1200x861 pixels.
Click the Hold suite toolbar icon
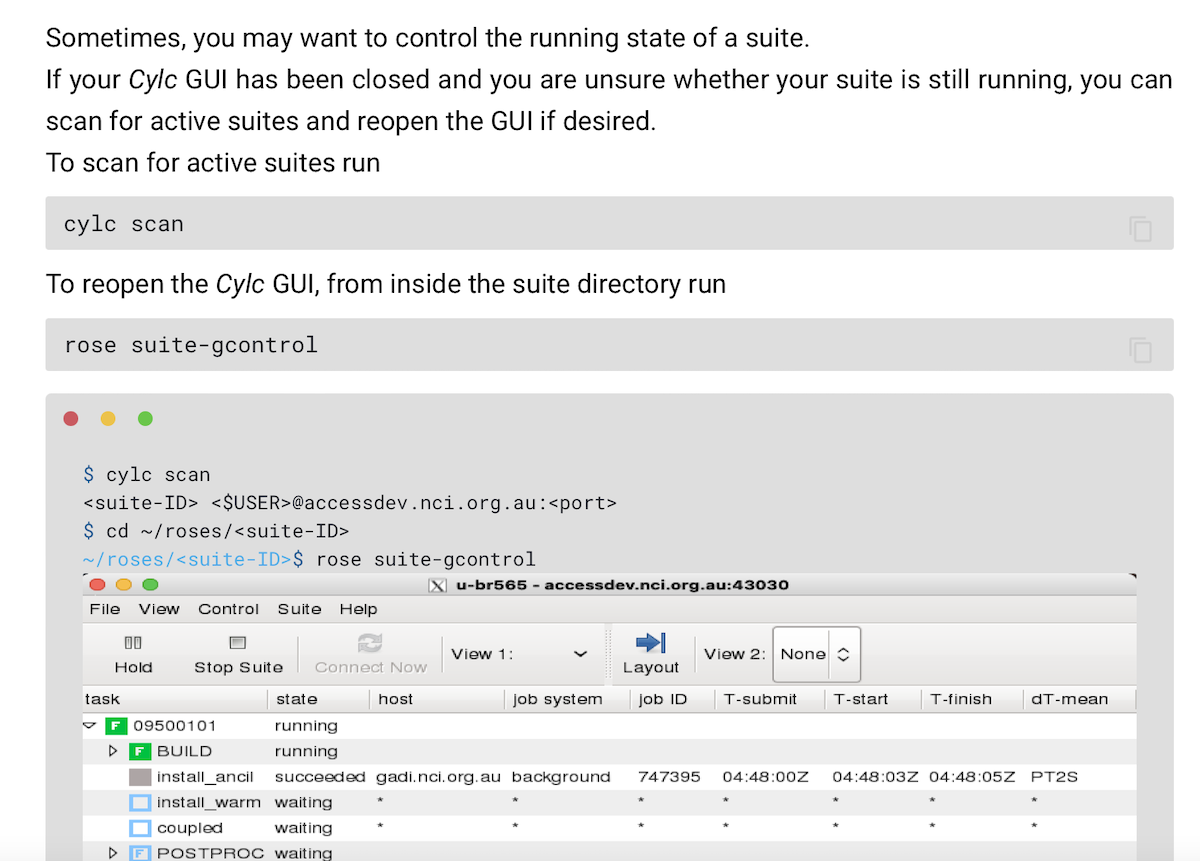pos(133,643)
